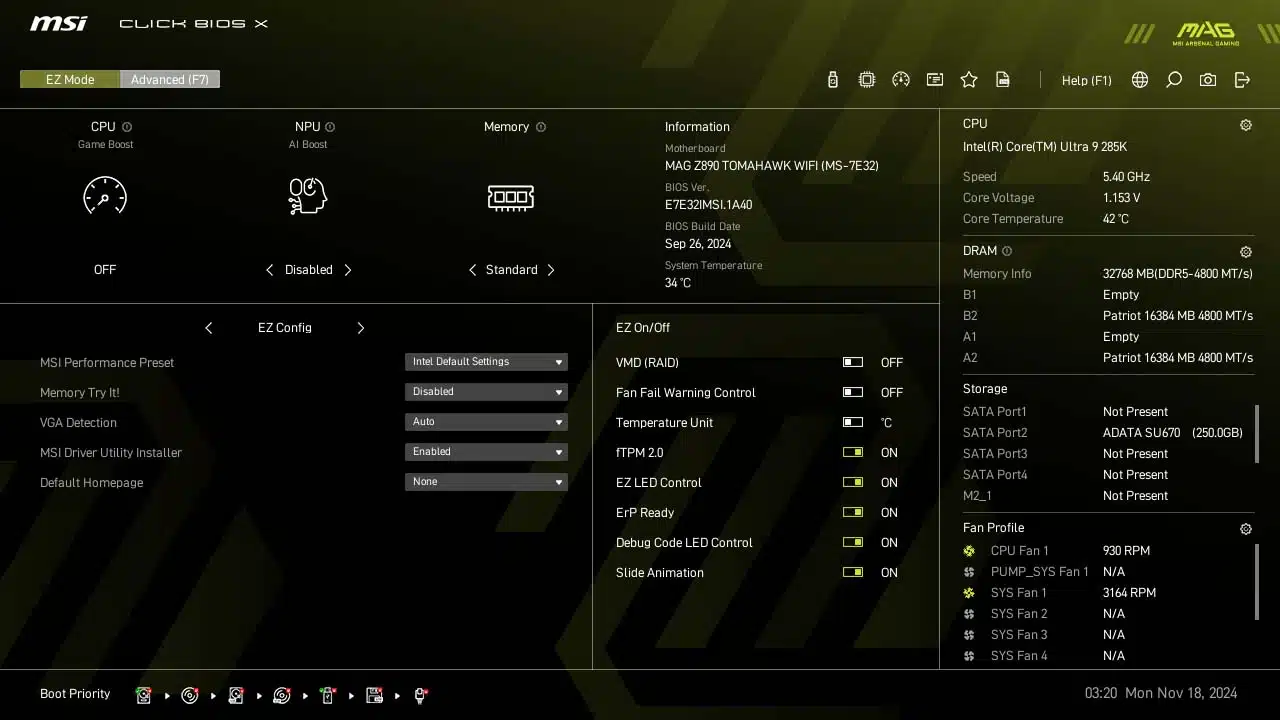1280x720 pixels.
Task: Open CPU settings gear icon
Action: [x=1246, y=125]
